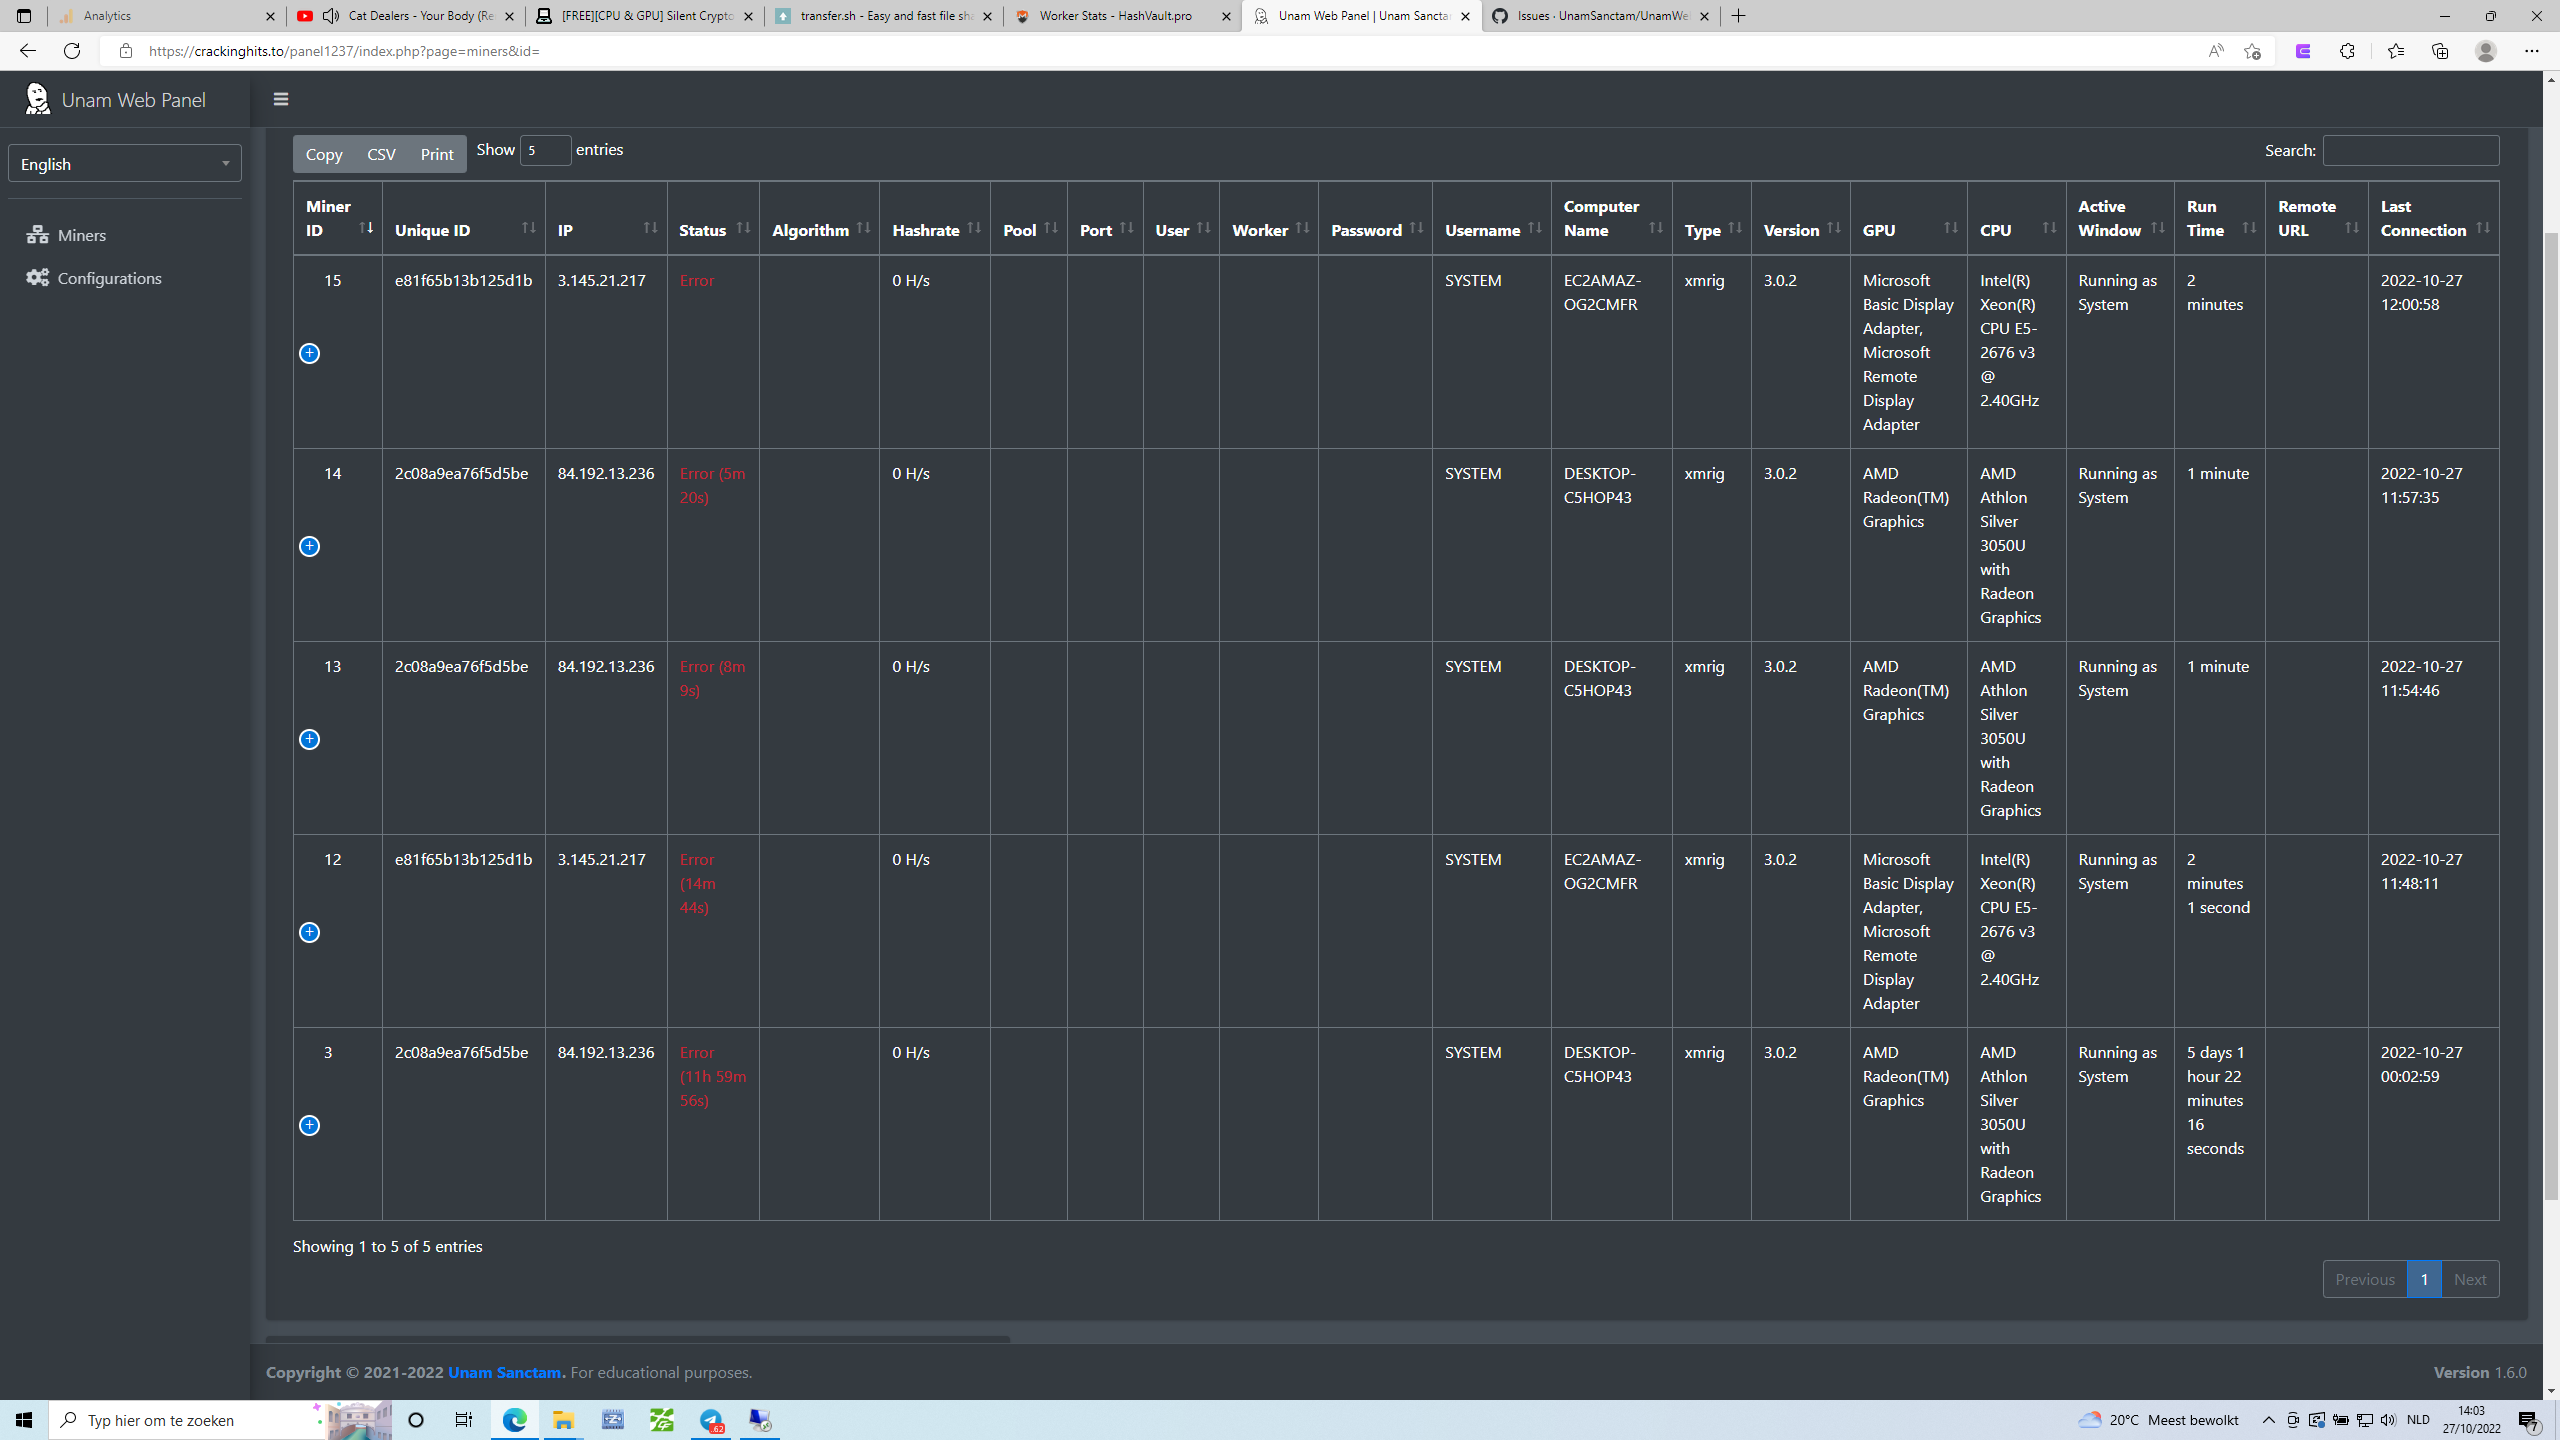Click the speaker icon in the system tray

click(x=2390, y=1419)
